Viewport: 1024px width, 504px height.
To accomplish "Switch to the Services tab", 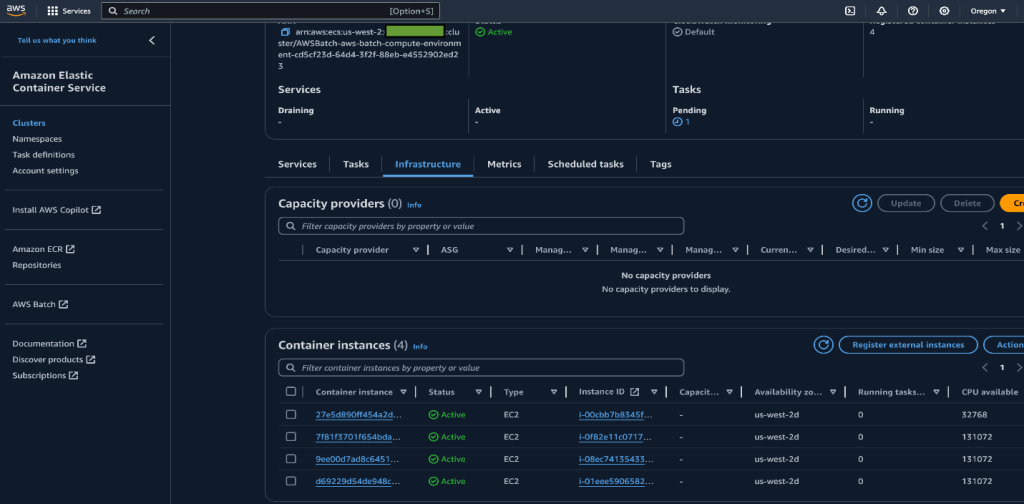I will pyautogui.click(x=297, y=165).
